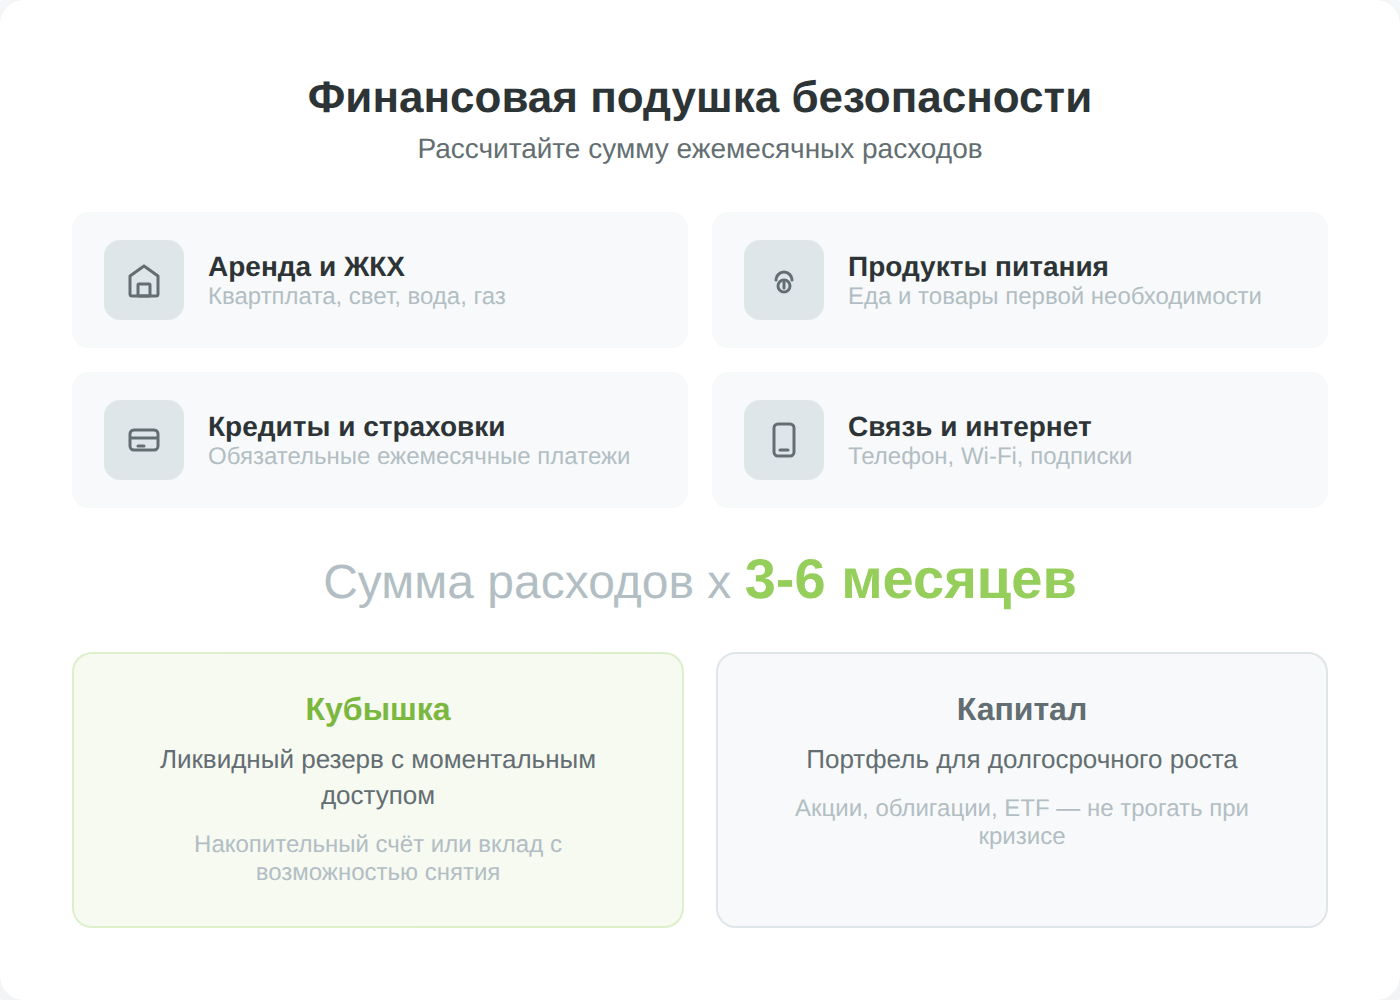Select the Капитал heading
Image resolution: width=1400 pixels, height=1000 pixels.
1021,709
